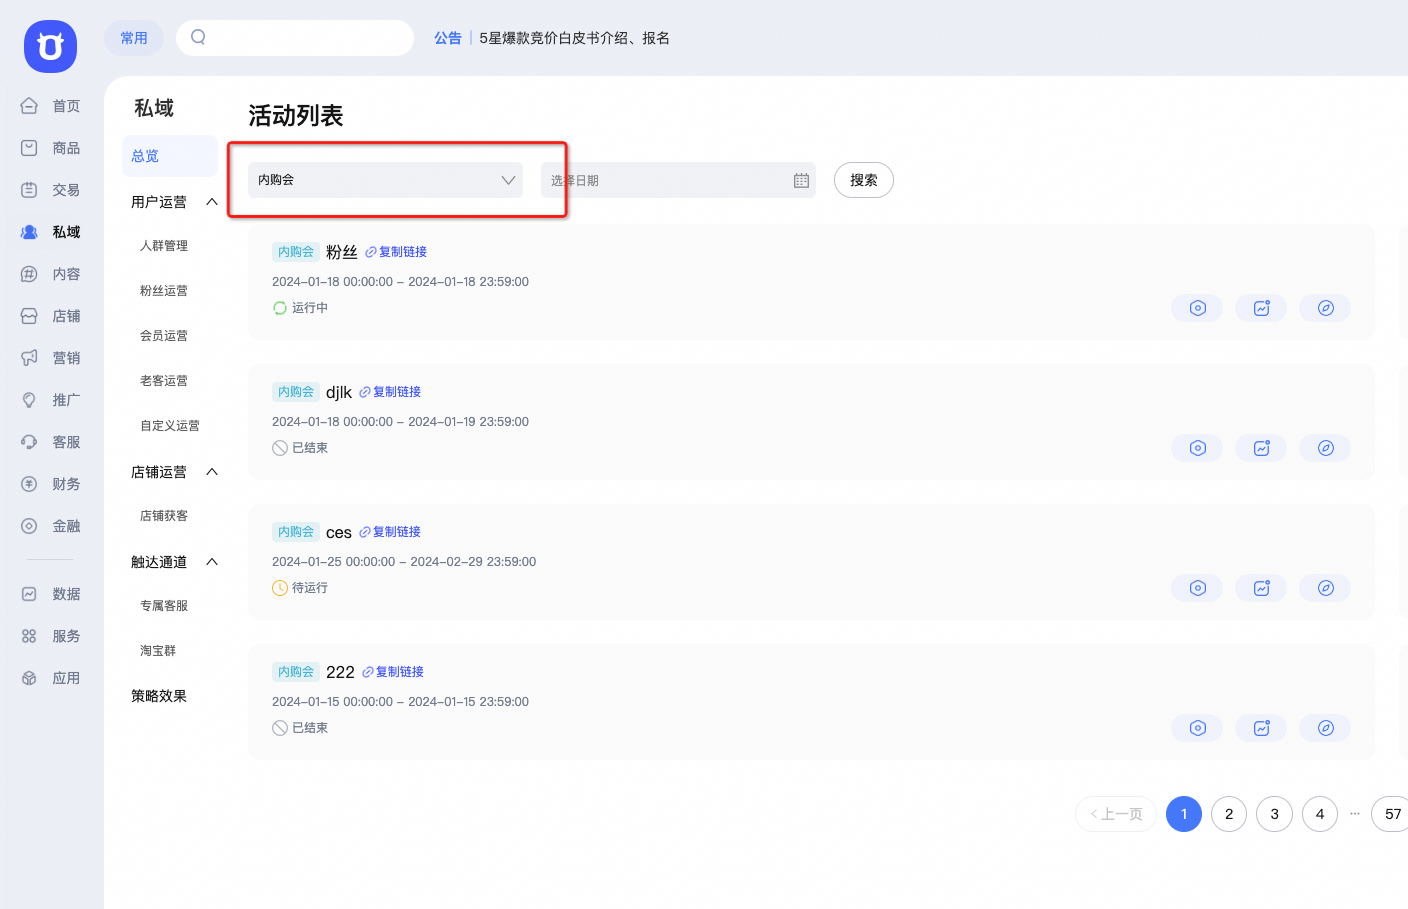Click the blue bull logo icon
This screenshot has height=909, width=1408.
coord(50,46)
